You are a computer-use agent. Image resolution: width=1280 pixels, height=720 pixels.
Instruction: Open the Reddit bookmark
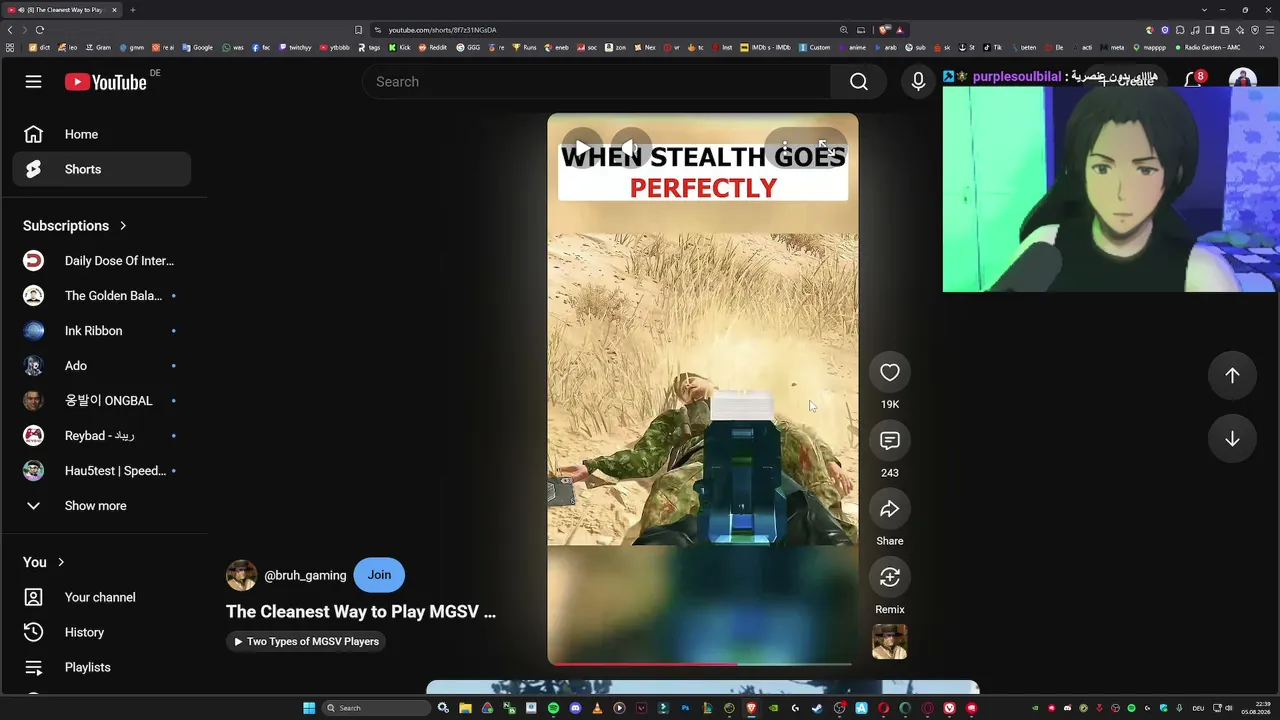click(433, 47)
